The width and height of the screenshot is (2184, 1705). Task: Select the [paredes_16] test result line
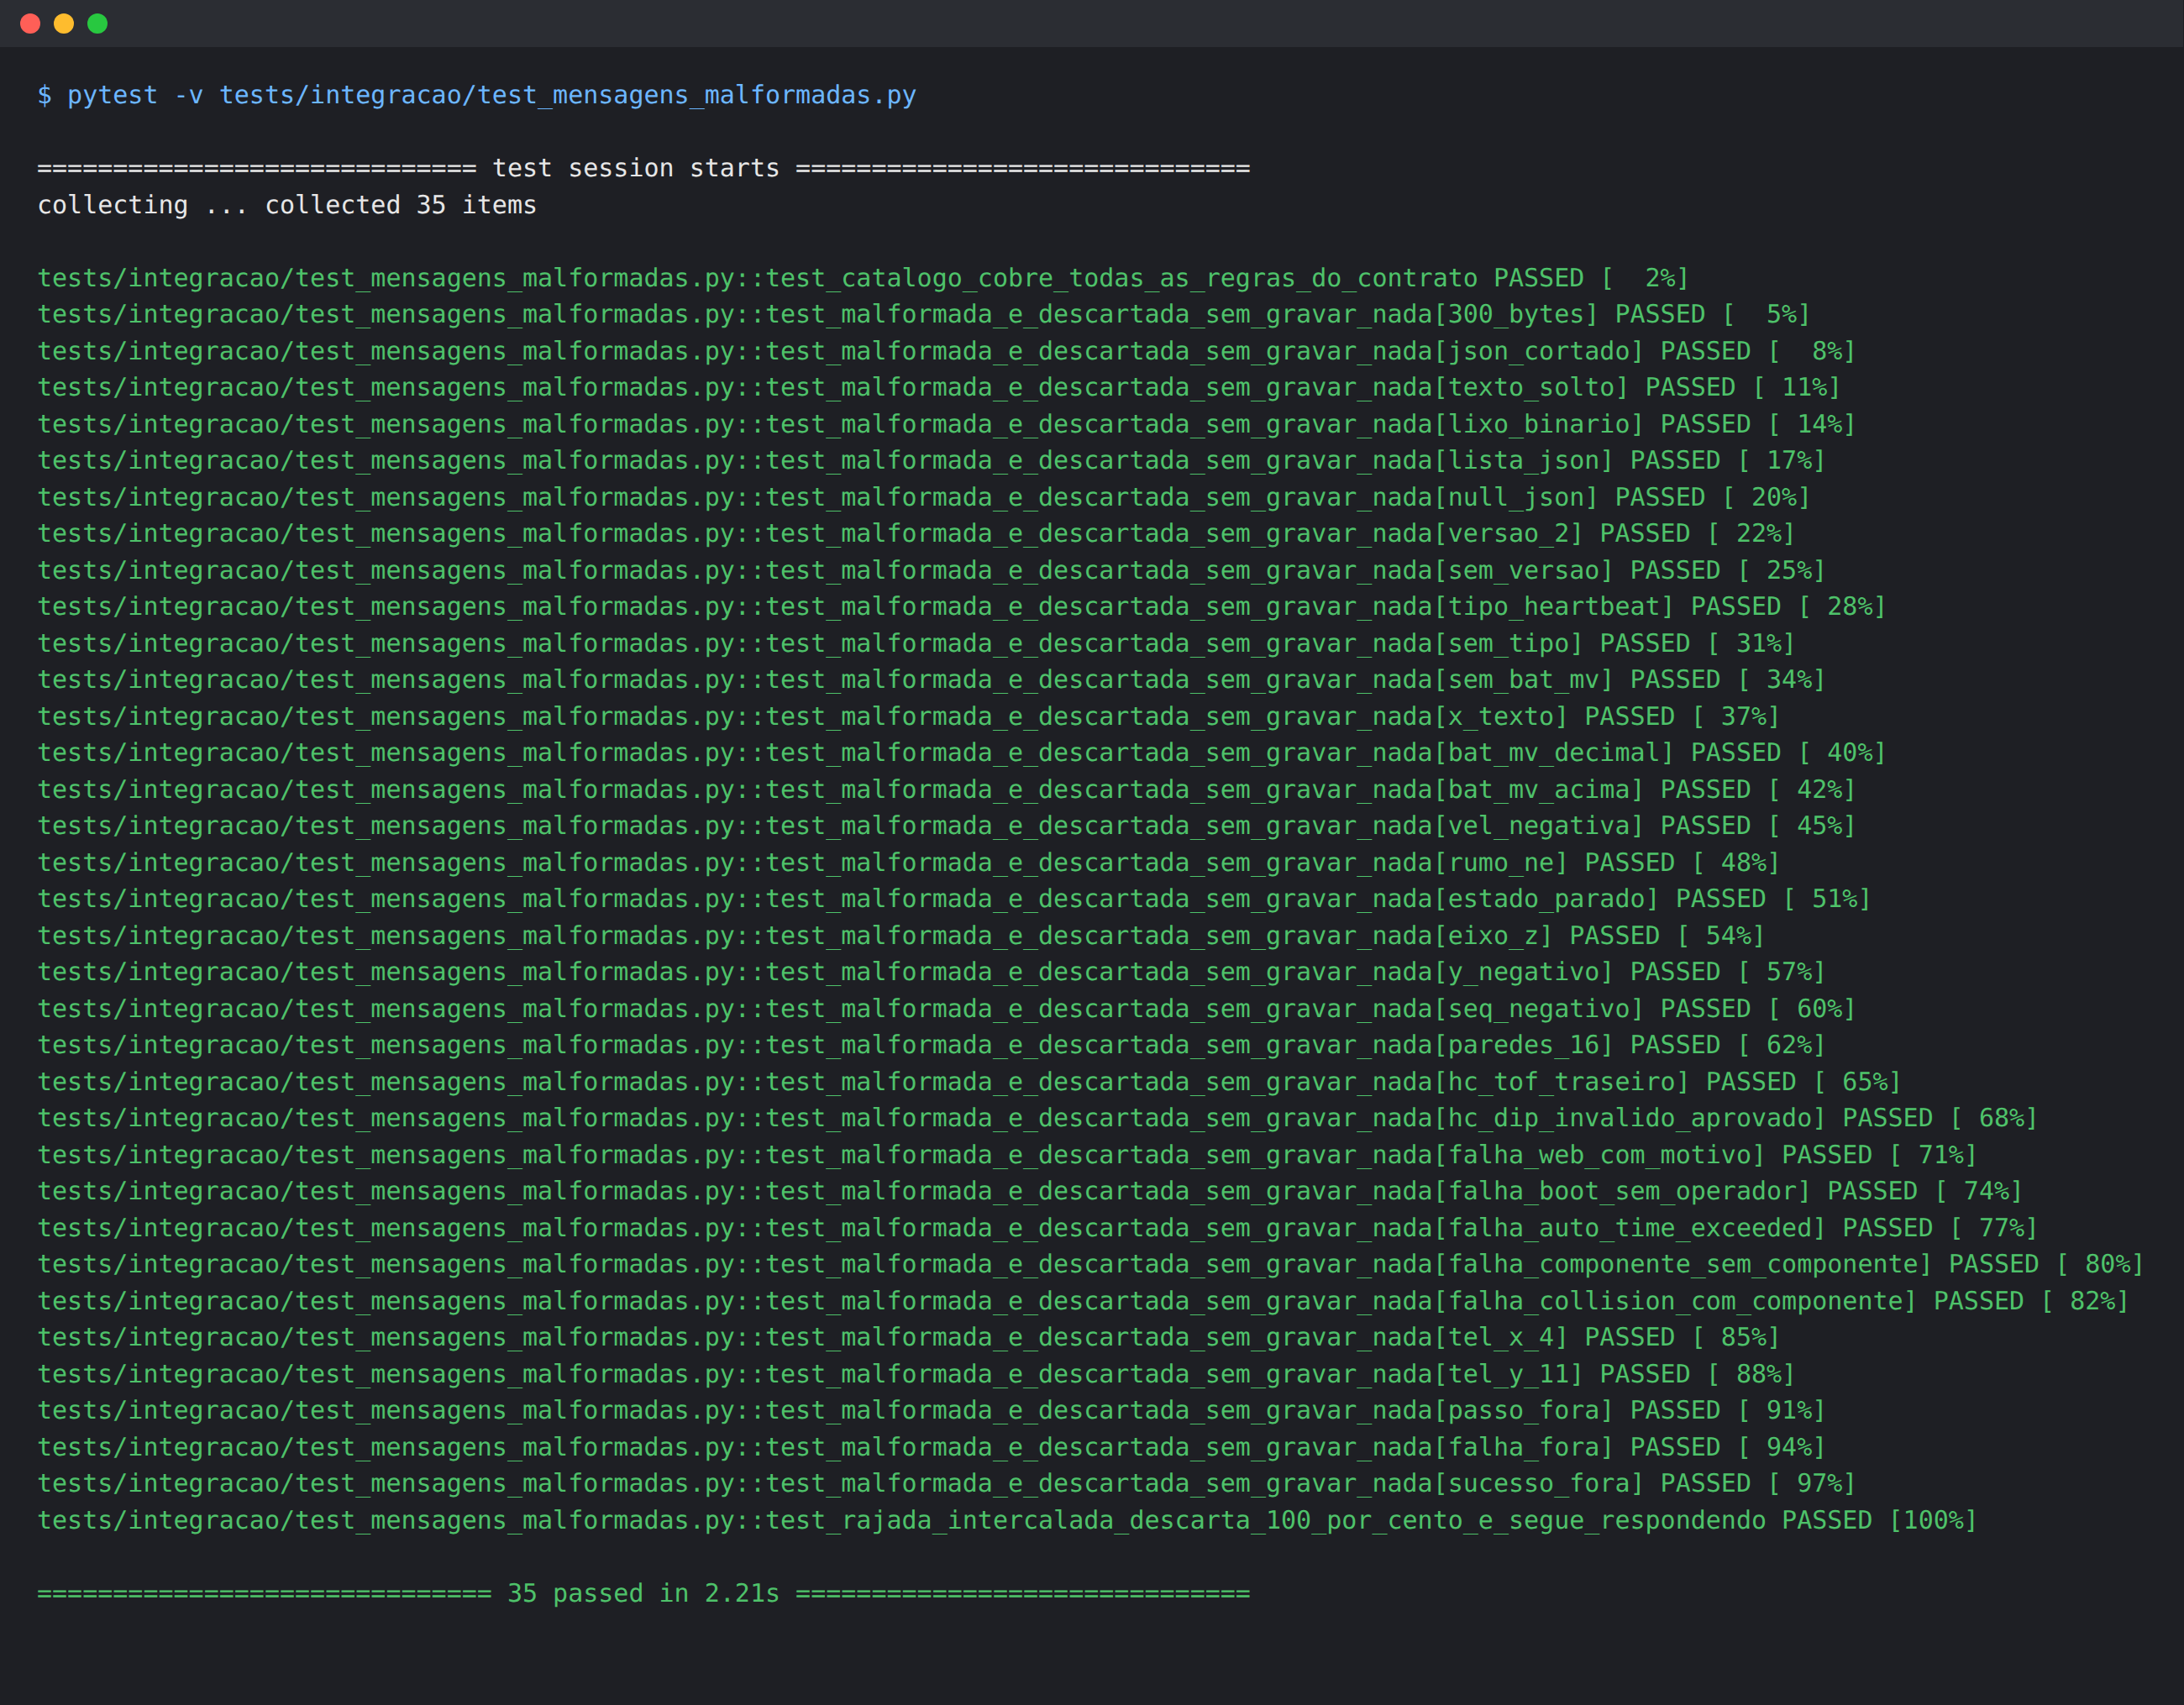point(932,1044)
